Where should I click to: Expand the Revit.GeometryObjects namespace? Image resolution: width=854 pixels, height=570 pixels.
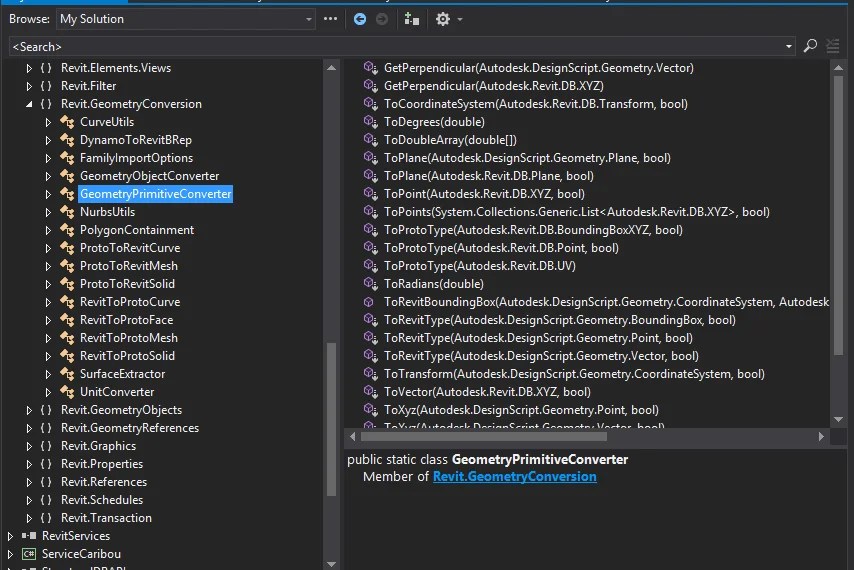point(29,410)
